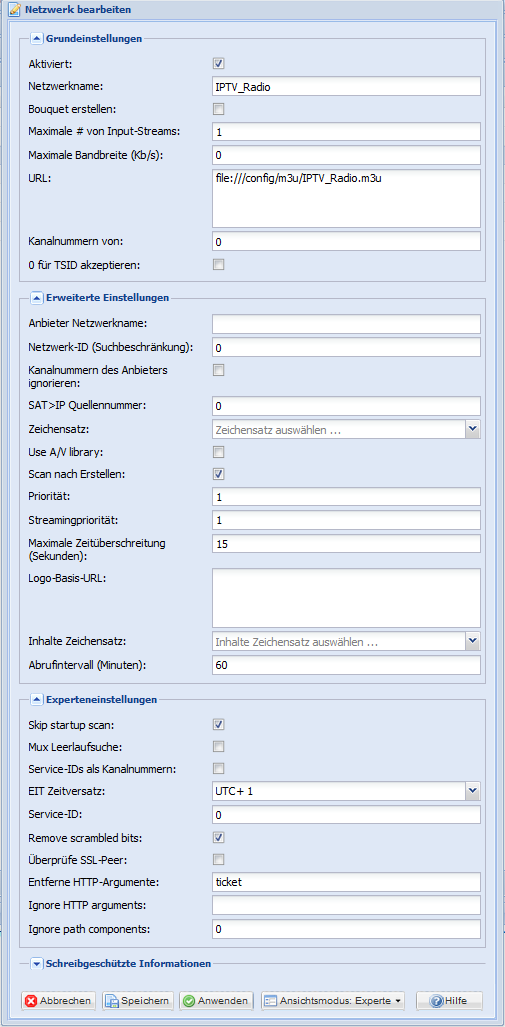Enable Bouquet erstellen checkbox
The image size is (505, 1027).
219,109
